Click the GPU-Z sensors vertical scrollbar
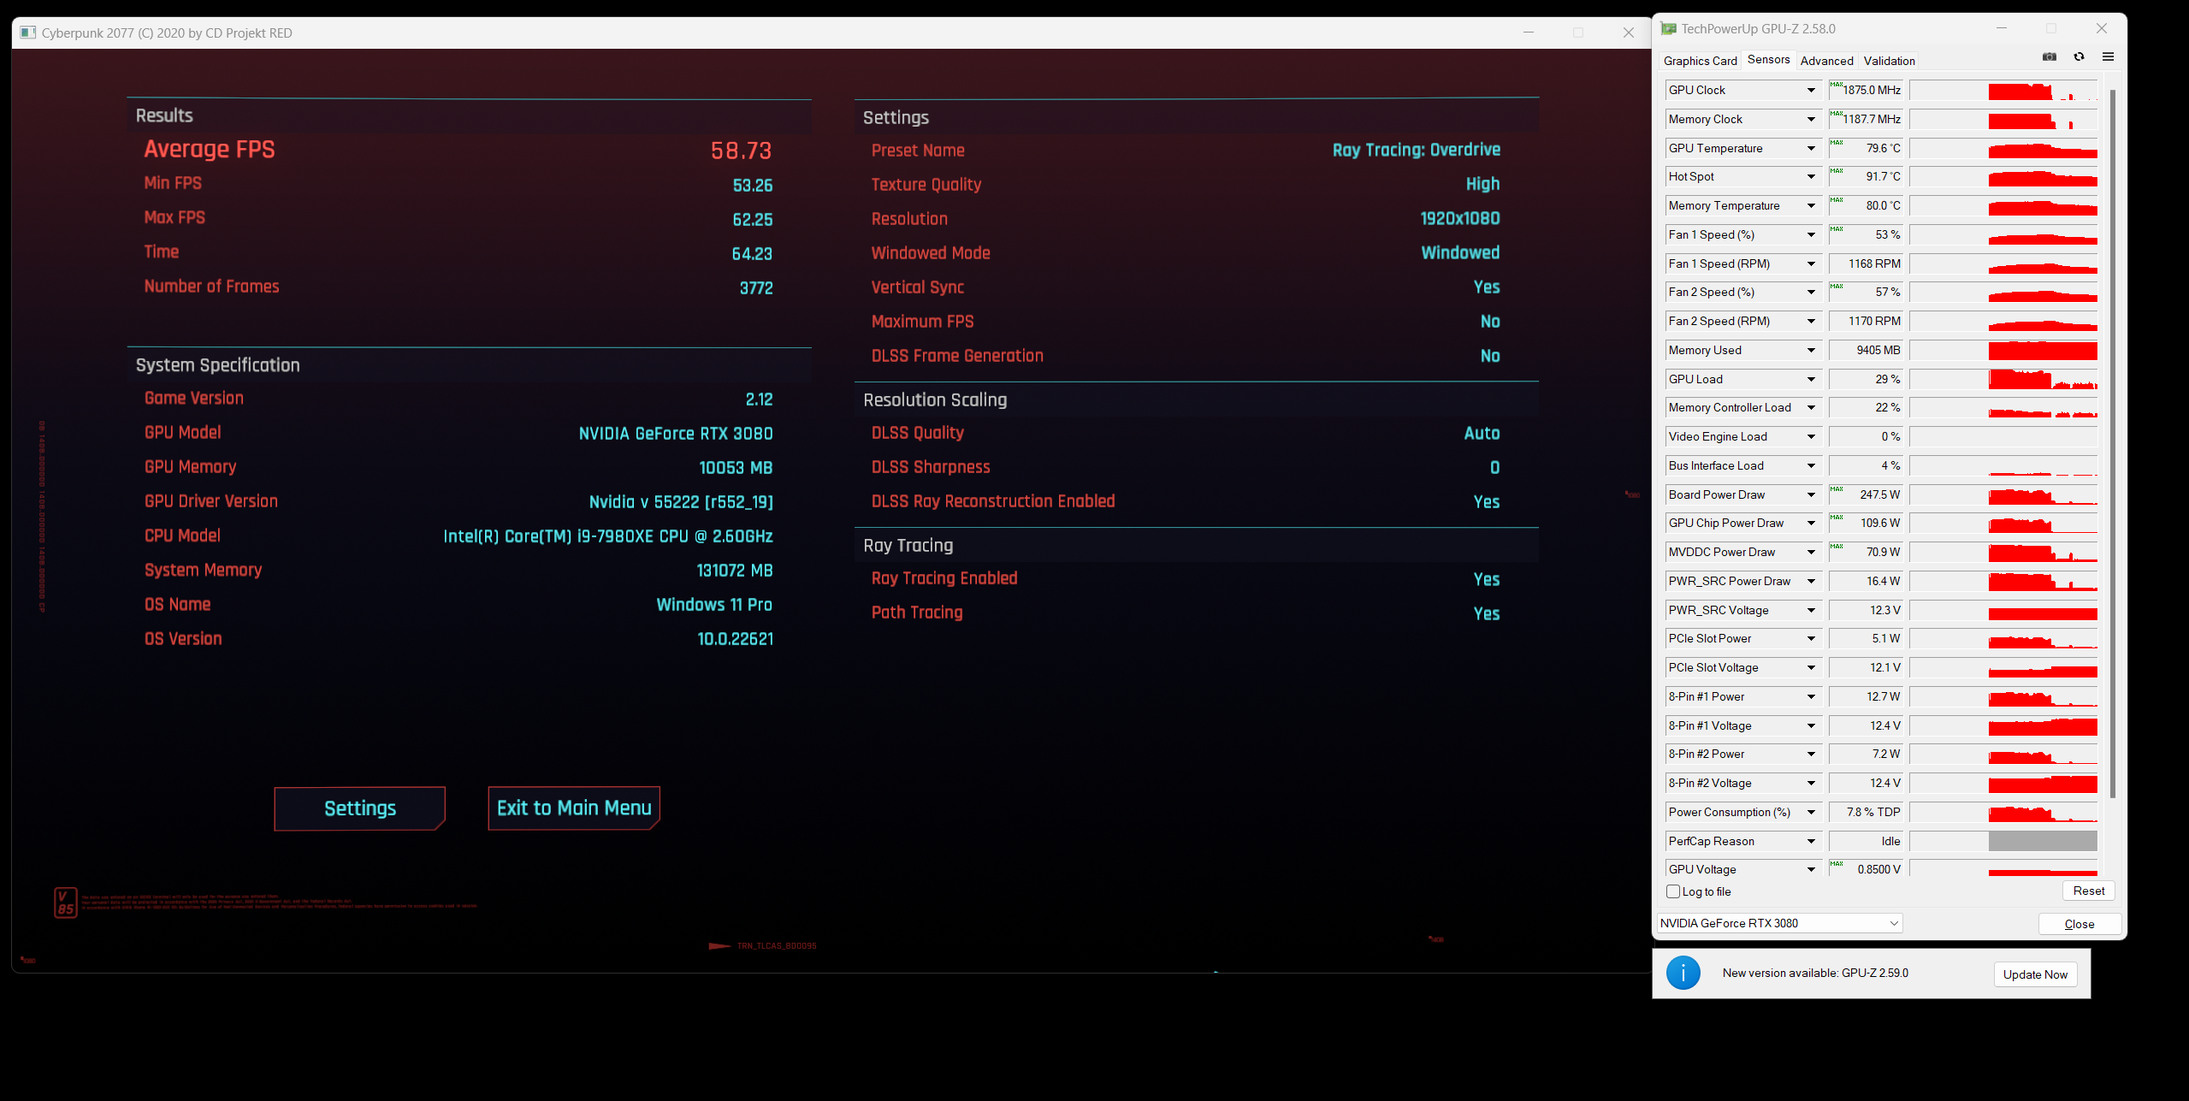 [x=2112, y=443]
